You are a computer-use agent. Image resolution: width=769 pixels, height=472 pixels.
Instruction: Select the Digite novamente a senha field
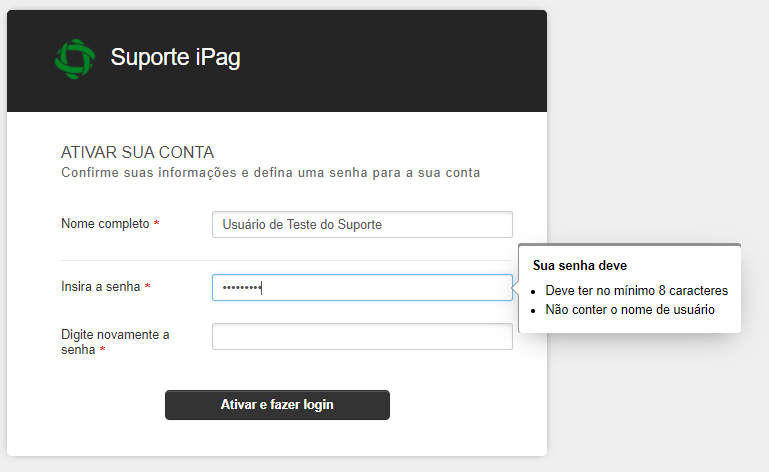click(x=362, y=336)
